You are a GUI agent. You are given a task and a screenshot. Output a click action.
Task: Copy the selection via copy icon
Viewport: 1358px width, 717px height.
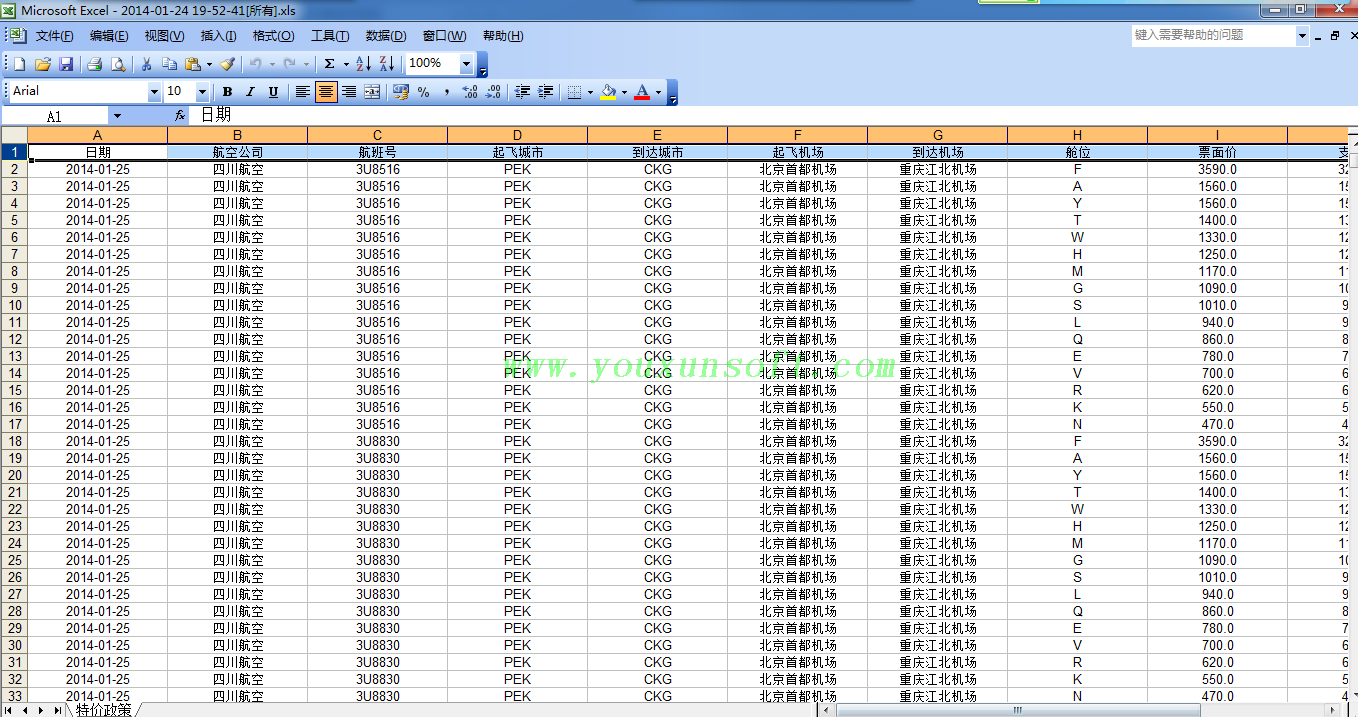click(x=170, y=64)
